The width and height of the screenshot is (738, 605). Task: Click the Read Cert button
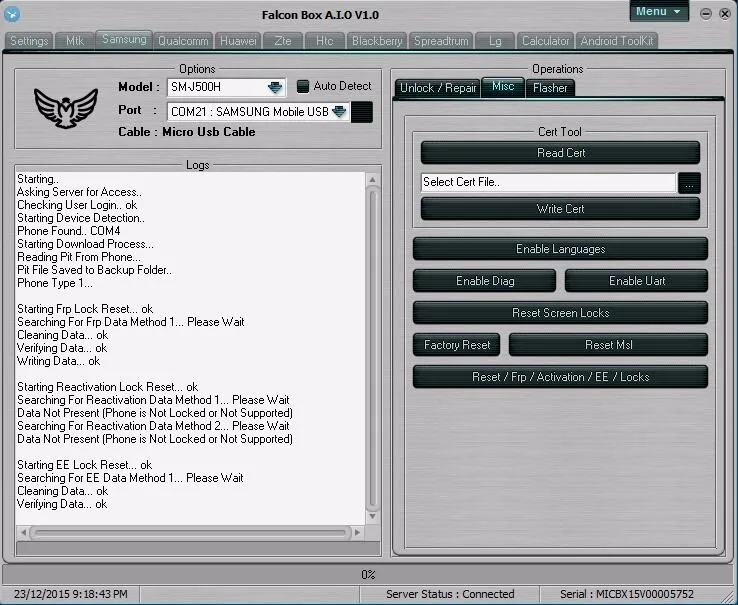561,153
